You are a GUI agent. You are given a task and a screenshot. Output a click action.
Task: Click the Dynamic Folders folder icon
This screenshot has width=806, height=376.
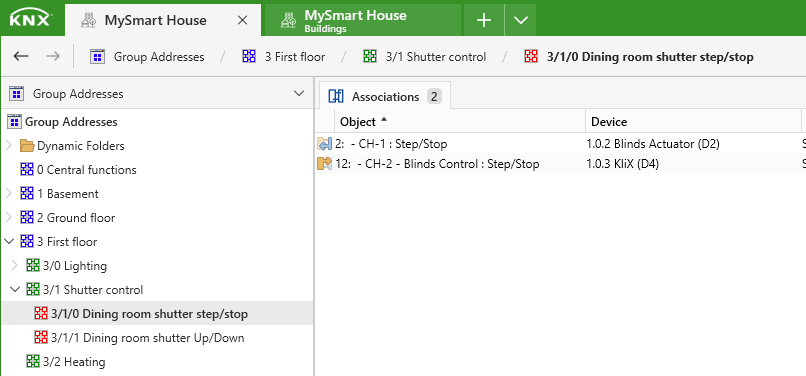click(x=27, y=146)
